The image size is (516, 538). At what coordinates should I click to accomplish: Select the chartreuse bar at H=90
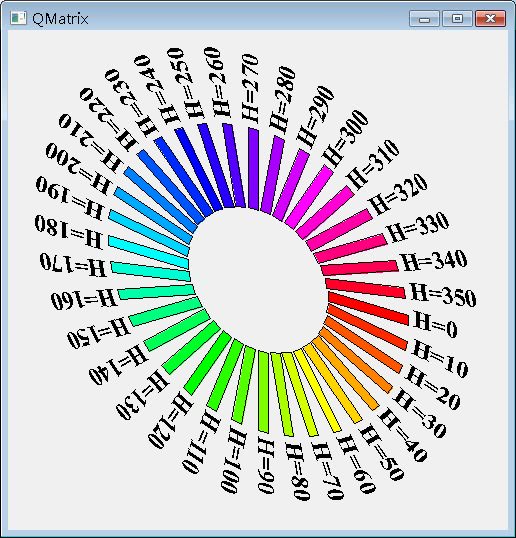click(263, 392)
